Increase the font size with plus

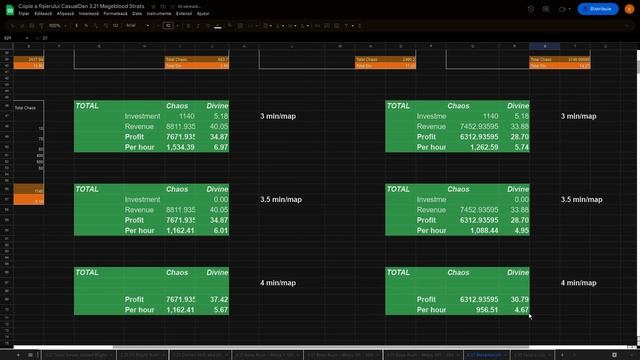pos(178,26)
